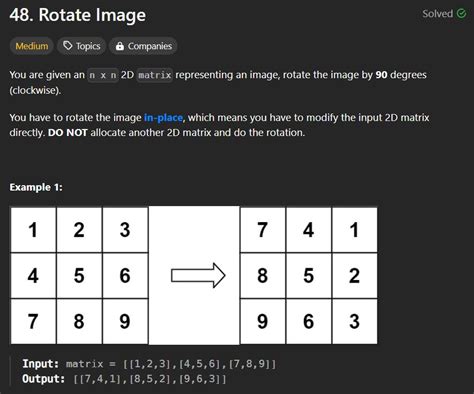474x394 pixels.
Task: Click cell 1 in the left grid
Action: [33, 230]
